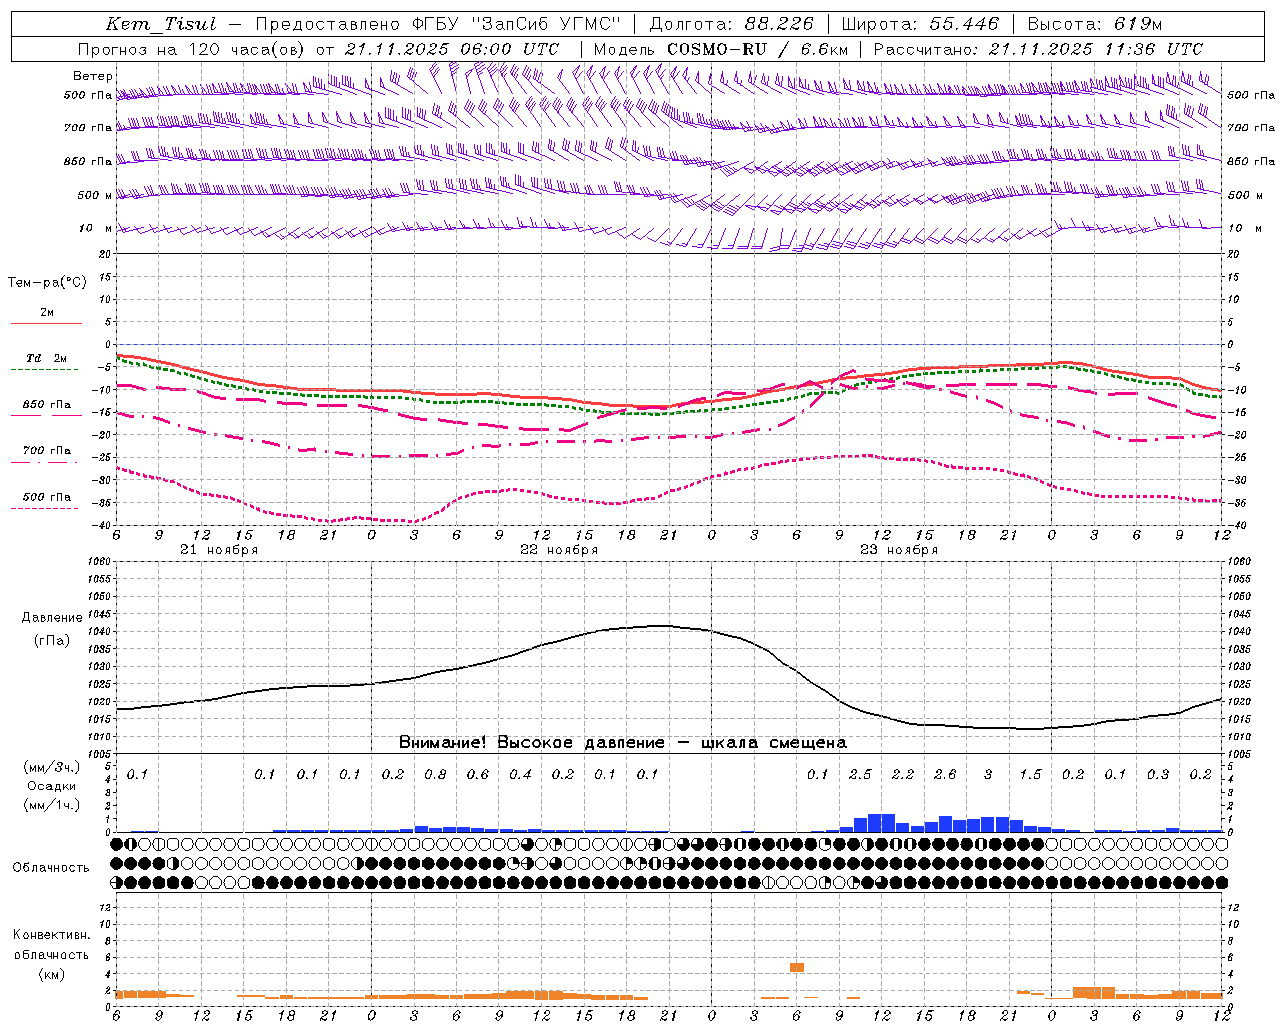The height and width of the screenshot is (1024, 1280).
Task: Click the '23 ноября' date label
Action: [899, 550]
